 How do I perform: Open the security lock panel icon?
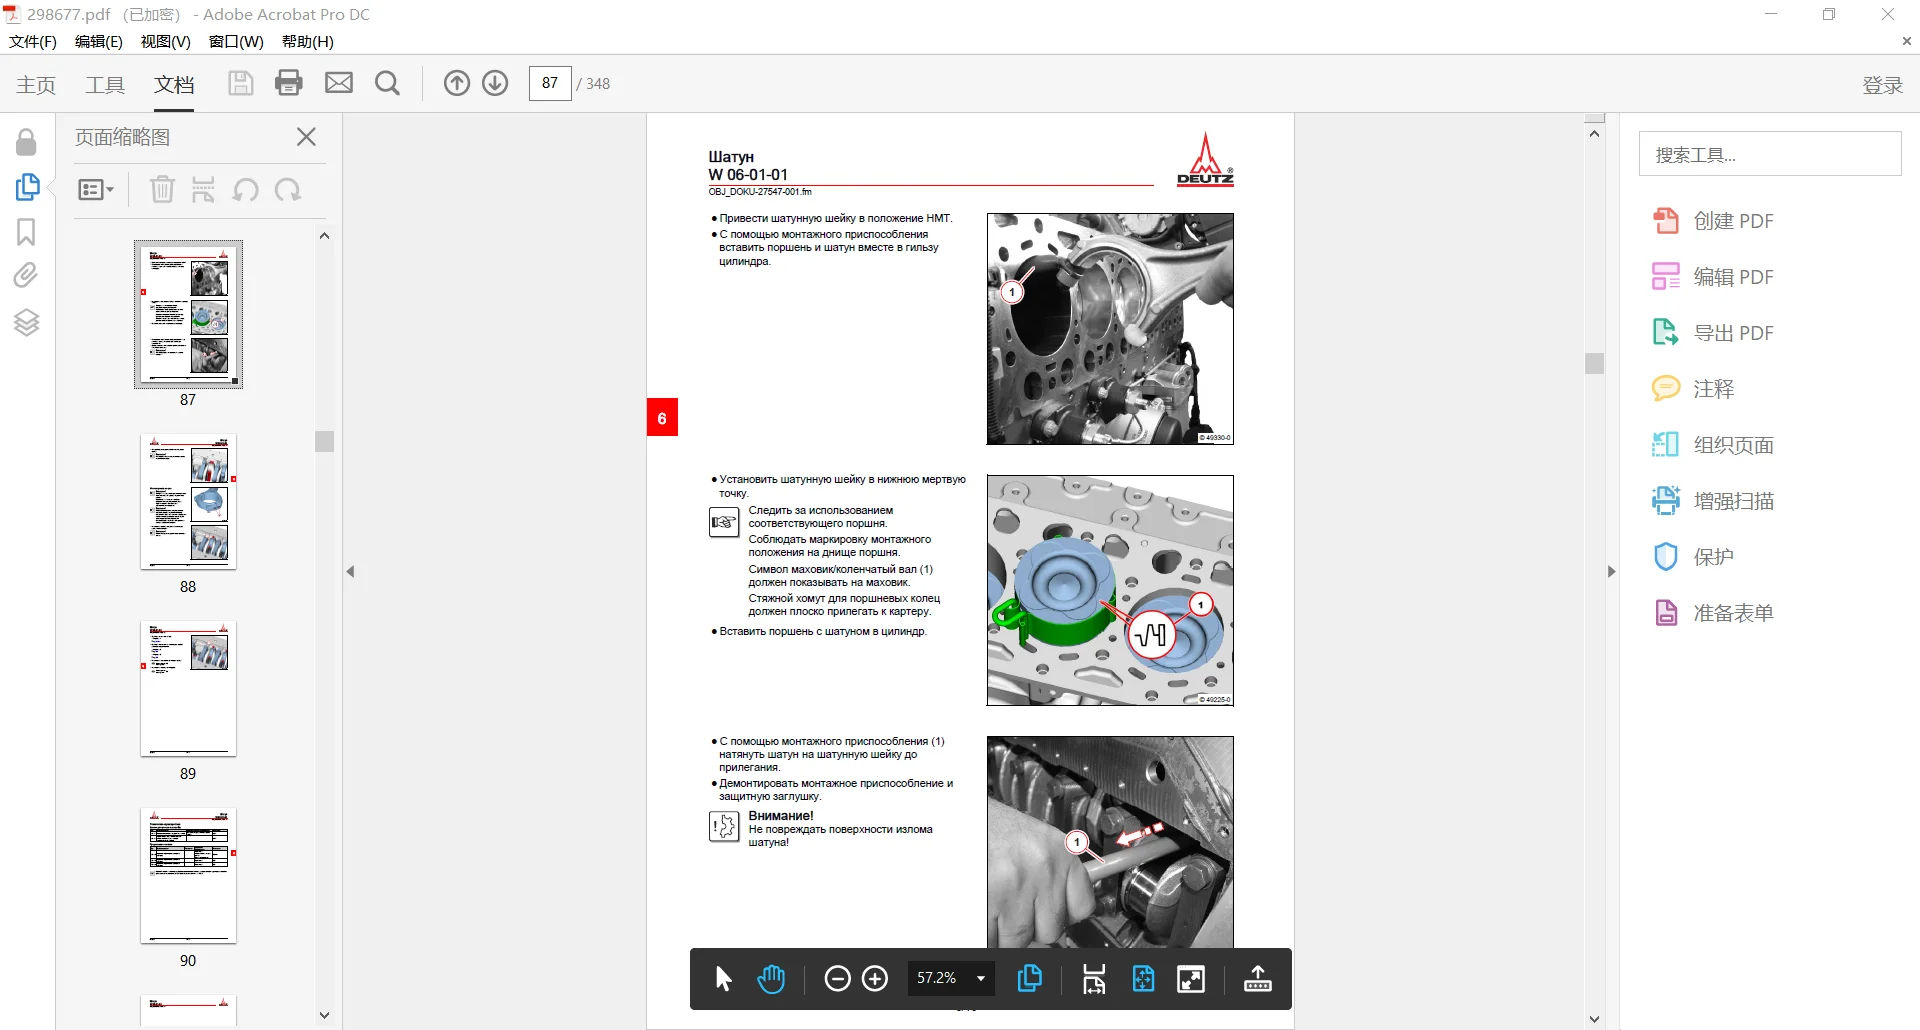(x=27, y=142)
